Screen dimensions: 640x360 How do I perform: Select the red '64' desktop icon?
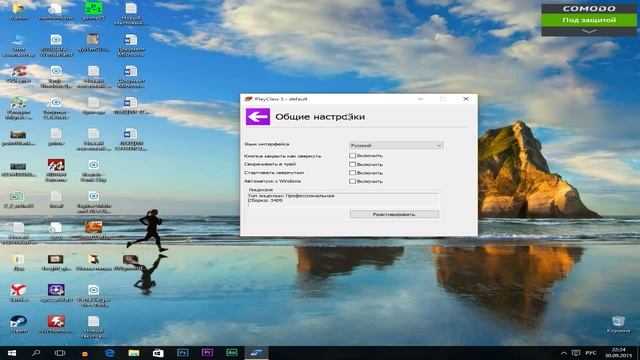(x=56, y=170)
